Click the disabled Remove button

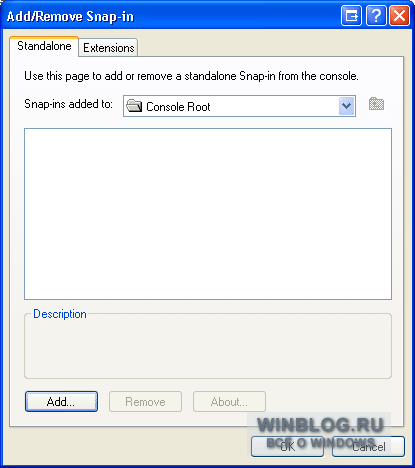[x=145, y=402]
